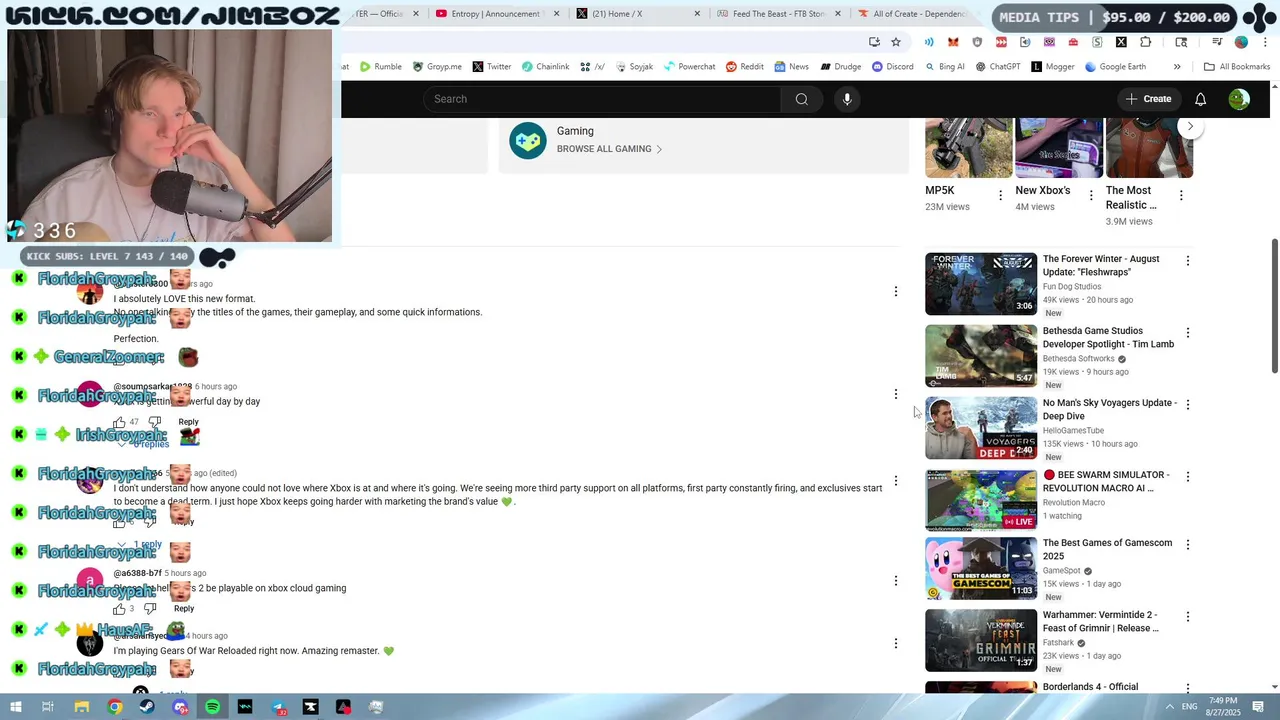Open No Man's Sky Voyagers thumbnail
Screen dimensions: 1280x720
point(981,428)
